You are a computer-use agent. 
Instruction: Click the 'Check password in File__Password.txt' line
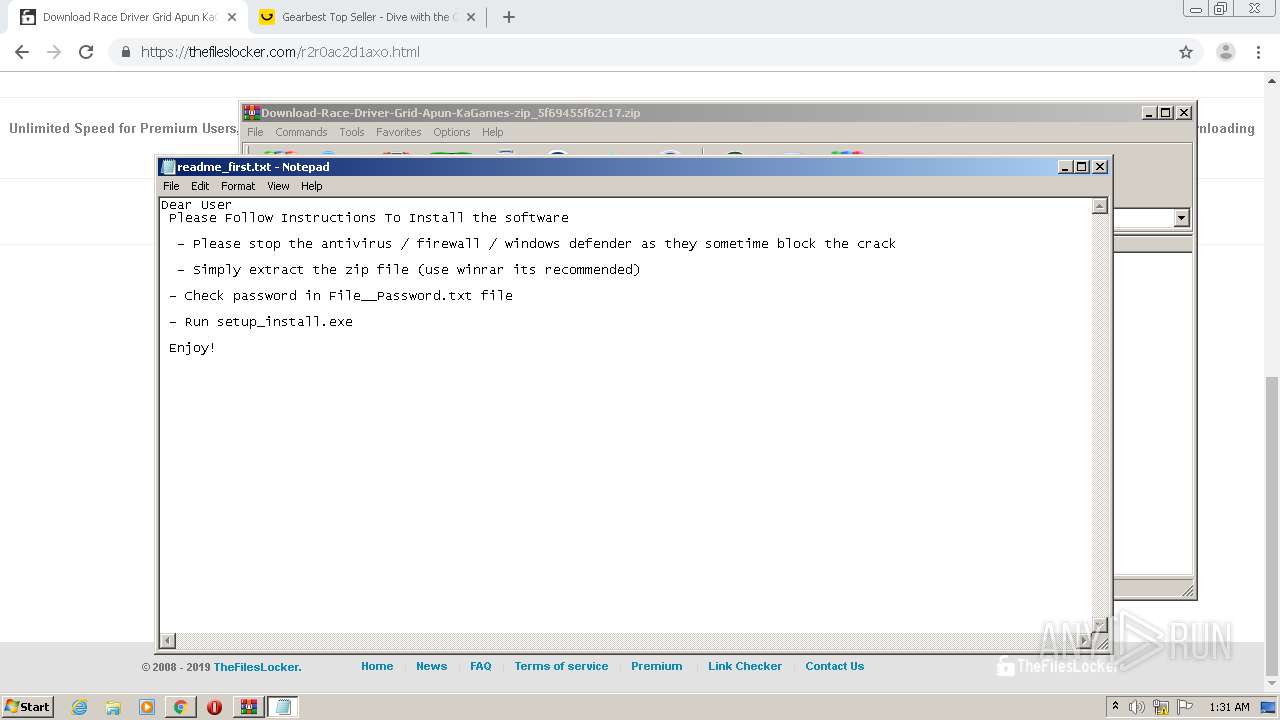coord(340,296)
